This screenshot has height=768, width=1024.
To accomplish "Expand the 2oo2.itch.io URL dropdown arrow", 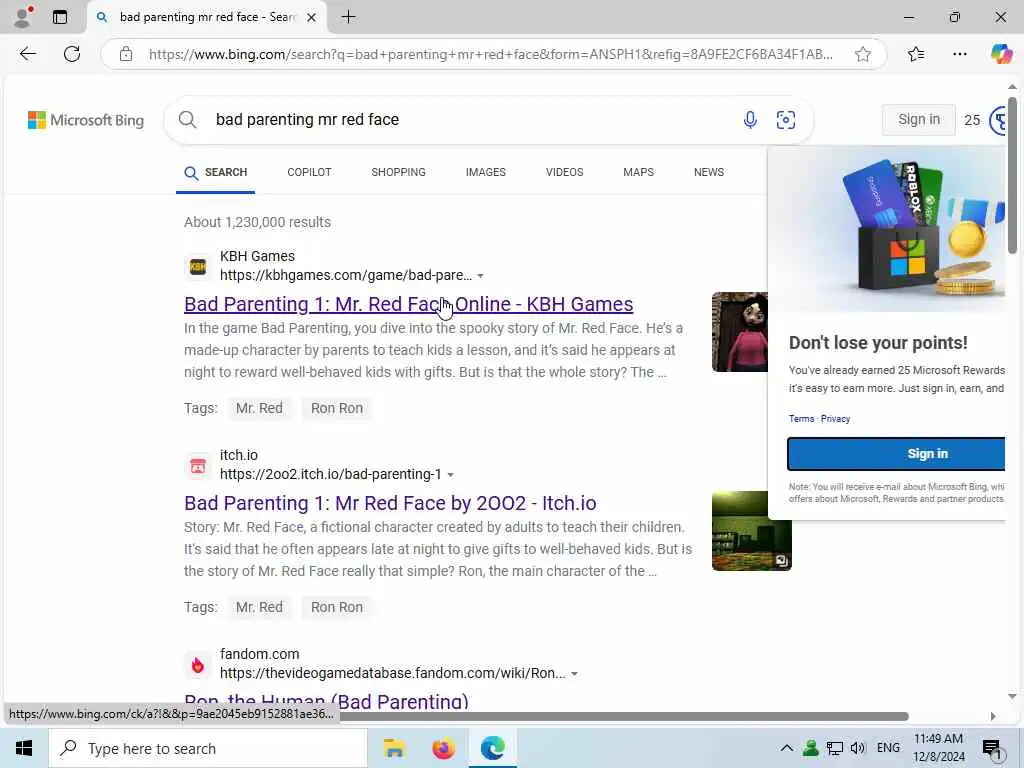I will tap(450, 475).
